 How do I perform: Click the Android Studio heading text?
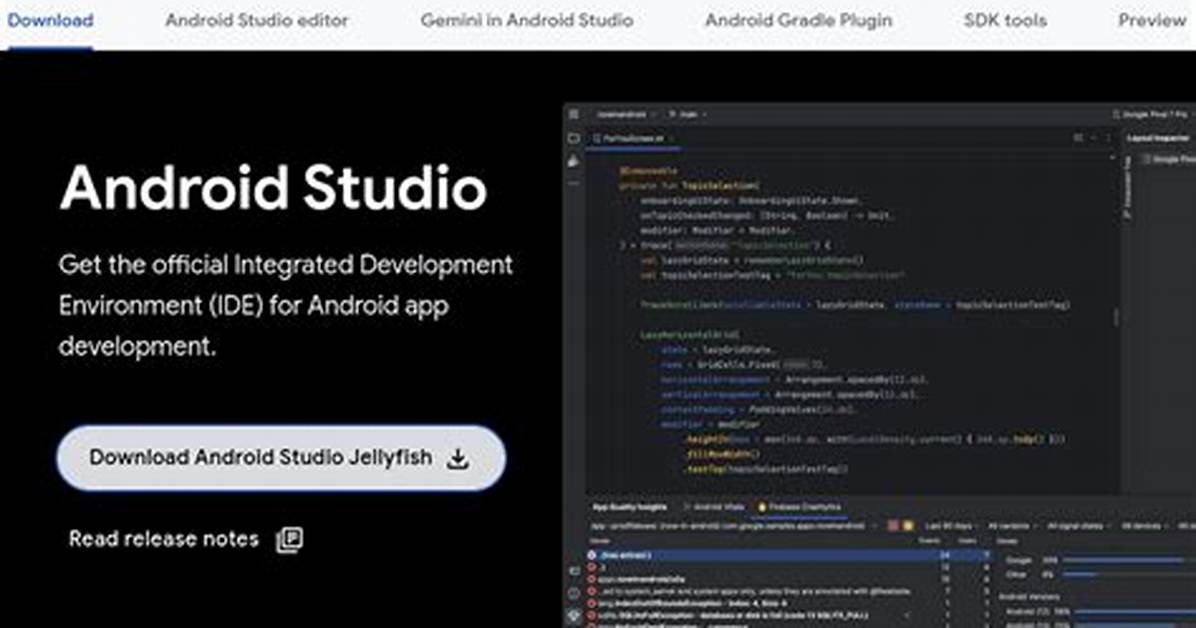[x=273, y=188]
